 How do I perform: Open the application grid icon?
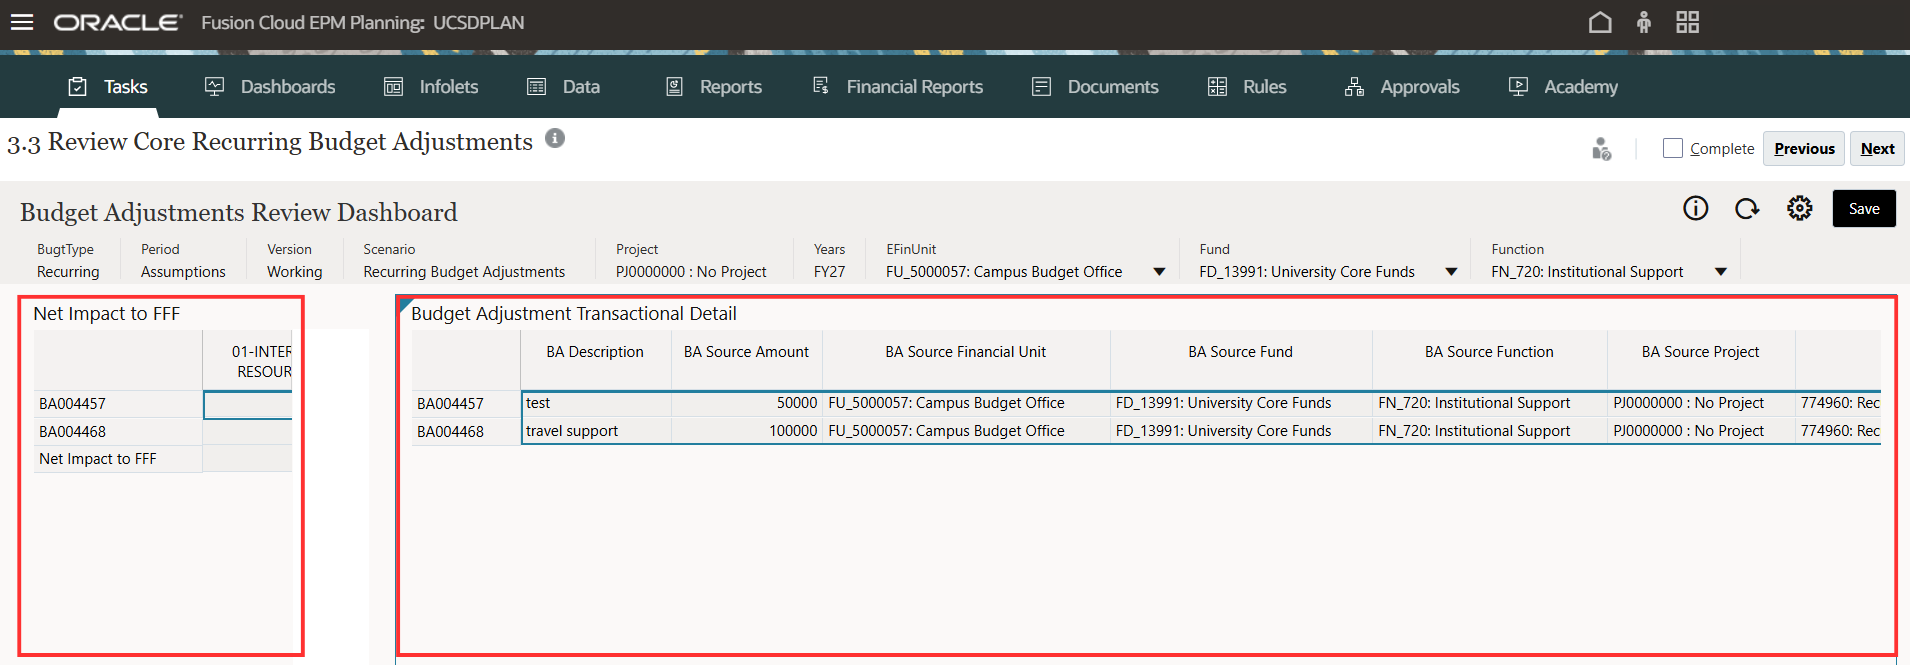click(x=1688, y=22)
